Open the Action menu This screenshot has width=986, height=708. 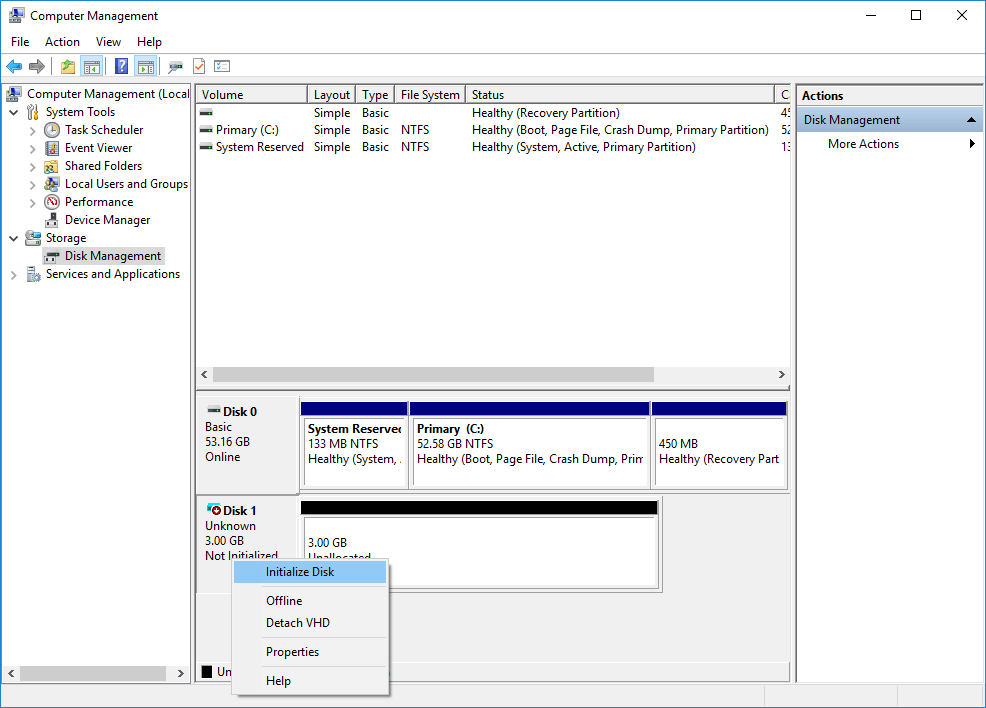click(62, 41)
